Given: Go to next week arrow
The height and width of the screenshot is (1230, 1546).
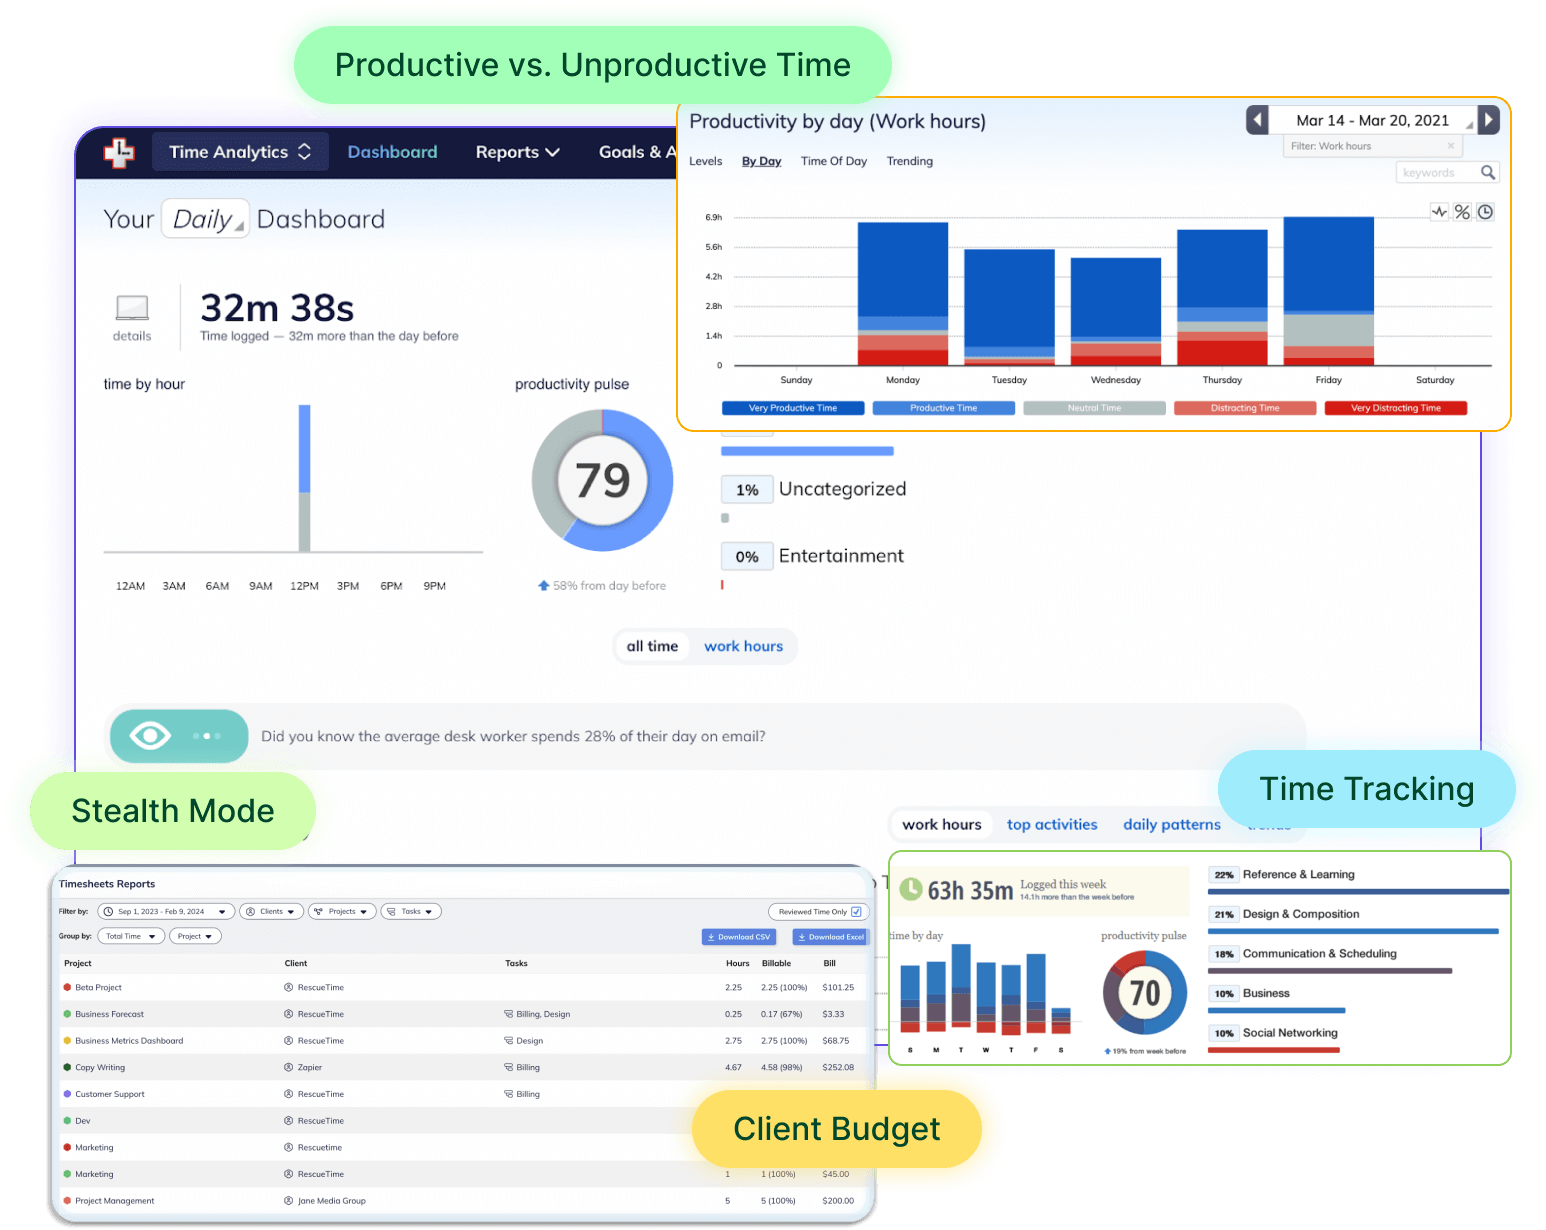Looking at the screenshot, I should tap(1489, 120).
